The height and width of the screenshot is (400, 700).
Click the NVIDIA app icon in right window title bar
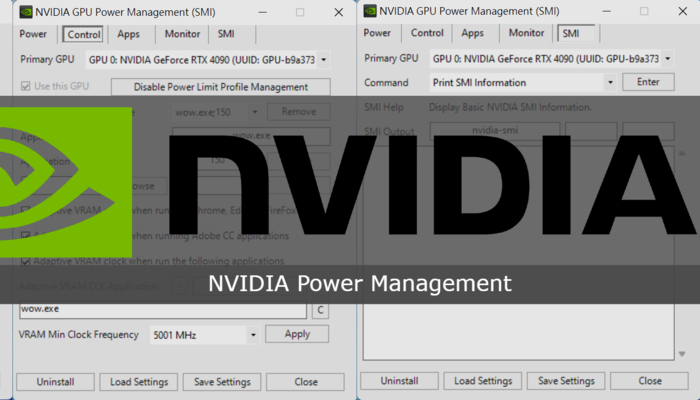370,11
